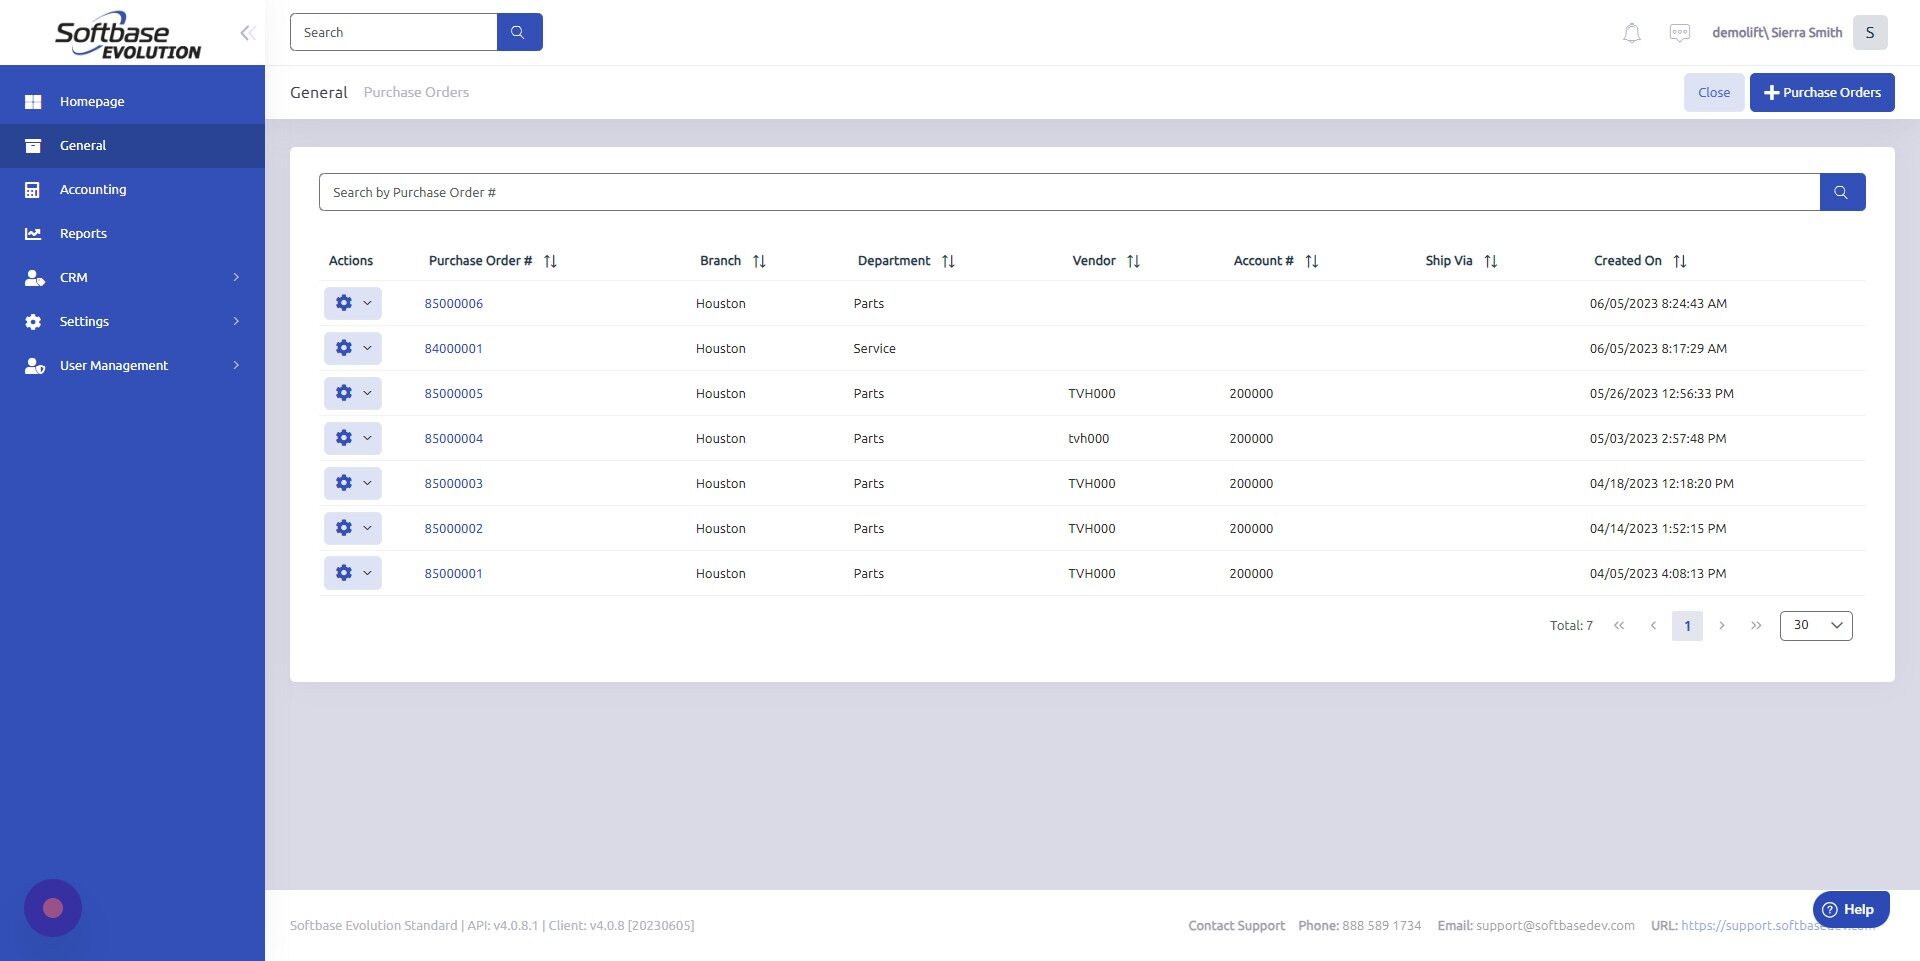Image resolution: width=1920 pixels, height=961 pixels.
Task: Sort by Department column
Action: (948, 261)
